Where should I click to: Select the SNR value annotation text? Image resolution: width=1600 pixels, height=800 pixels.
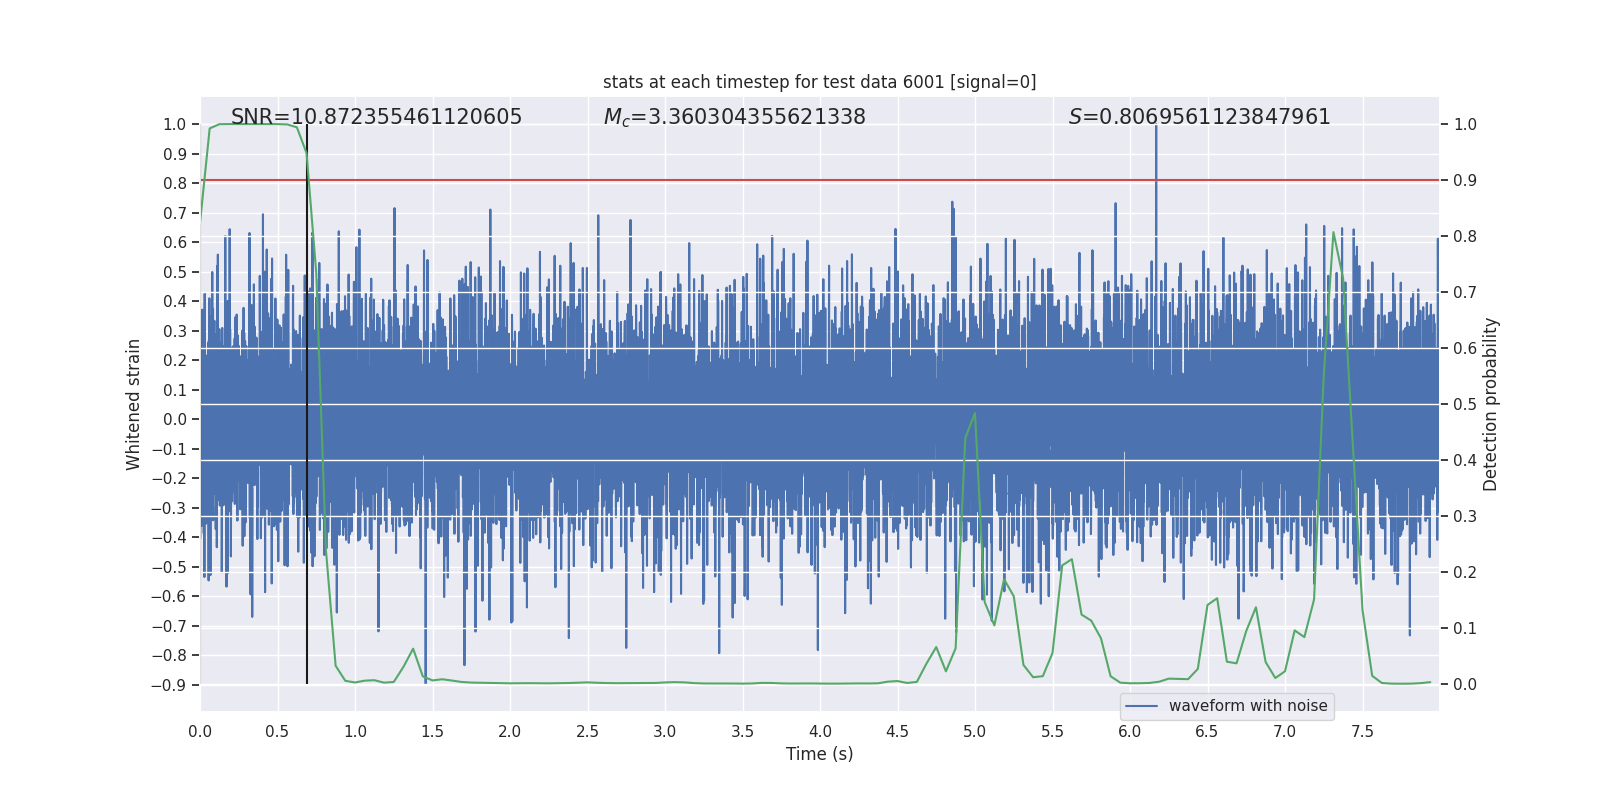click(376, 117)
